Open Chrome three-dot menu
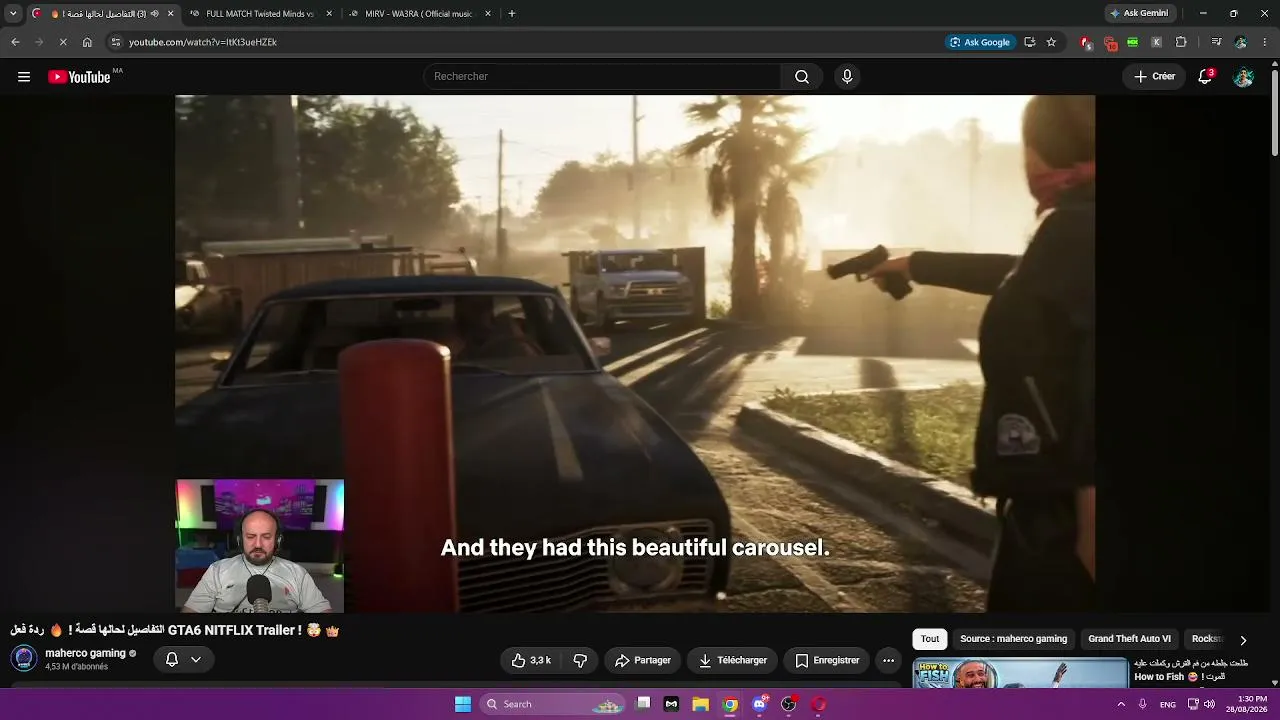 (1265, 42)
